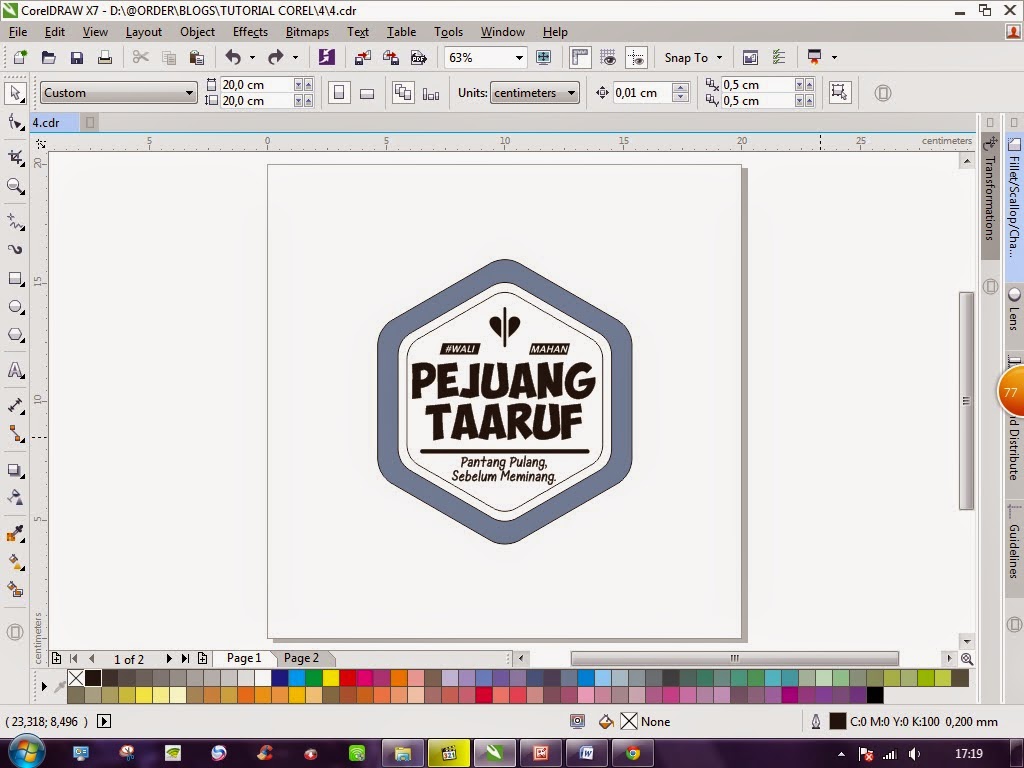
Task: Select the Ellipse tool
Action: pos(15,307)
